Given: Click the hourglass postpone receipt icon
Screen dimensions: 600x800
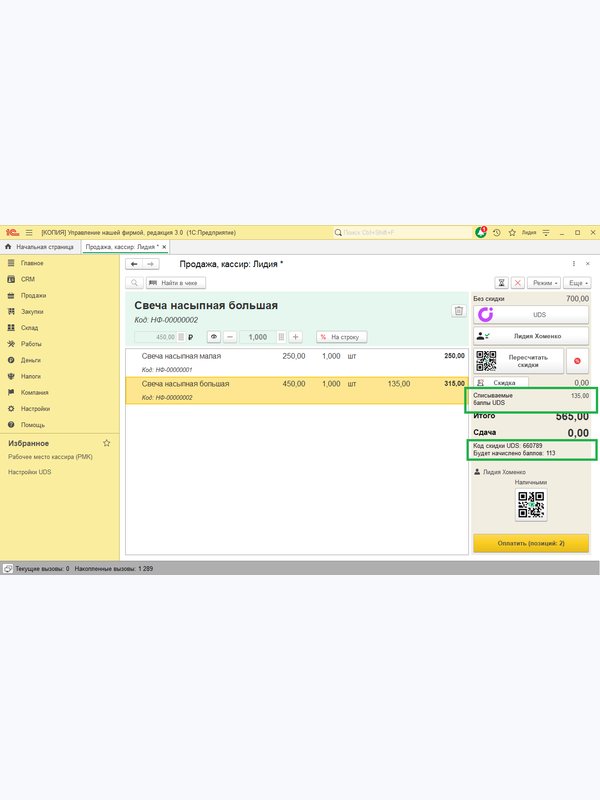Looking at the screenshot, I should (501, 283).
